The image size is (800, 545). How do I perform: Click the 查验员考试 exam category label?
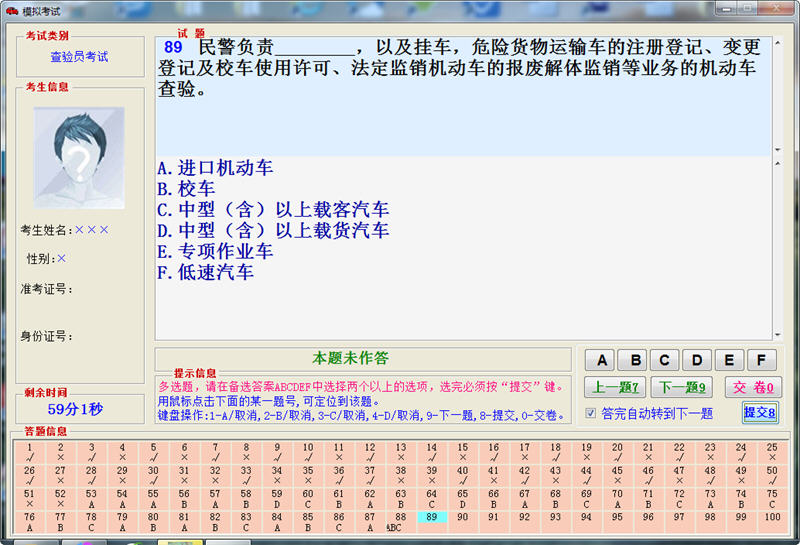tap(79, 57)
